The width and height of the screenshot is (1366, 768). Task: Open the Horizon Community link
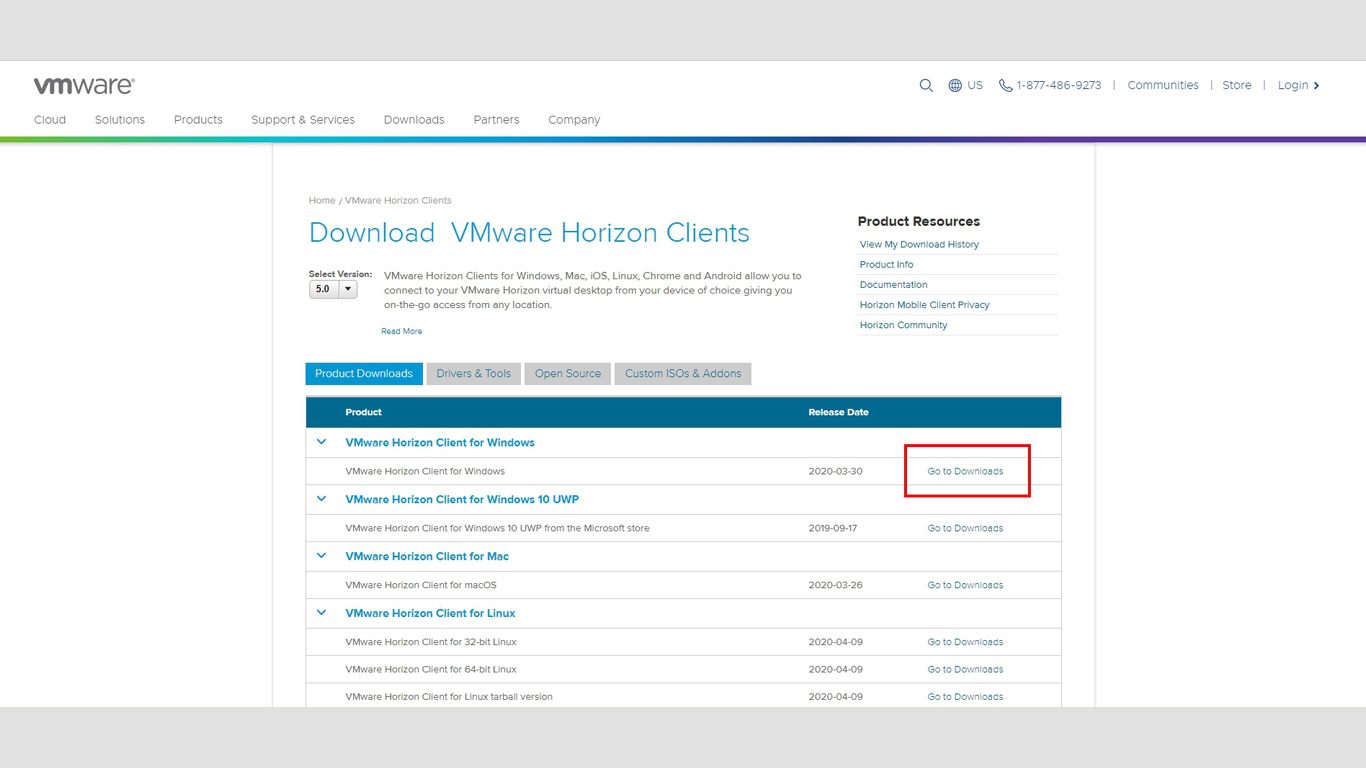click(x=903, y=325)
